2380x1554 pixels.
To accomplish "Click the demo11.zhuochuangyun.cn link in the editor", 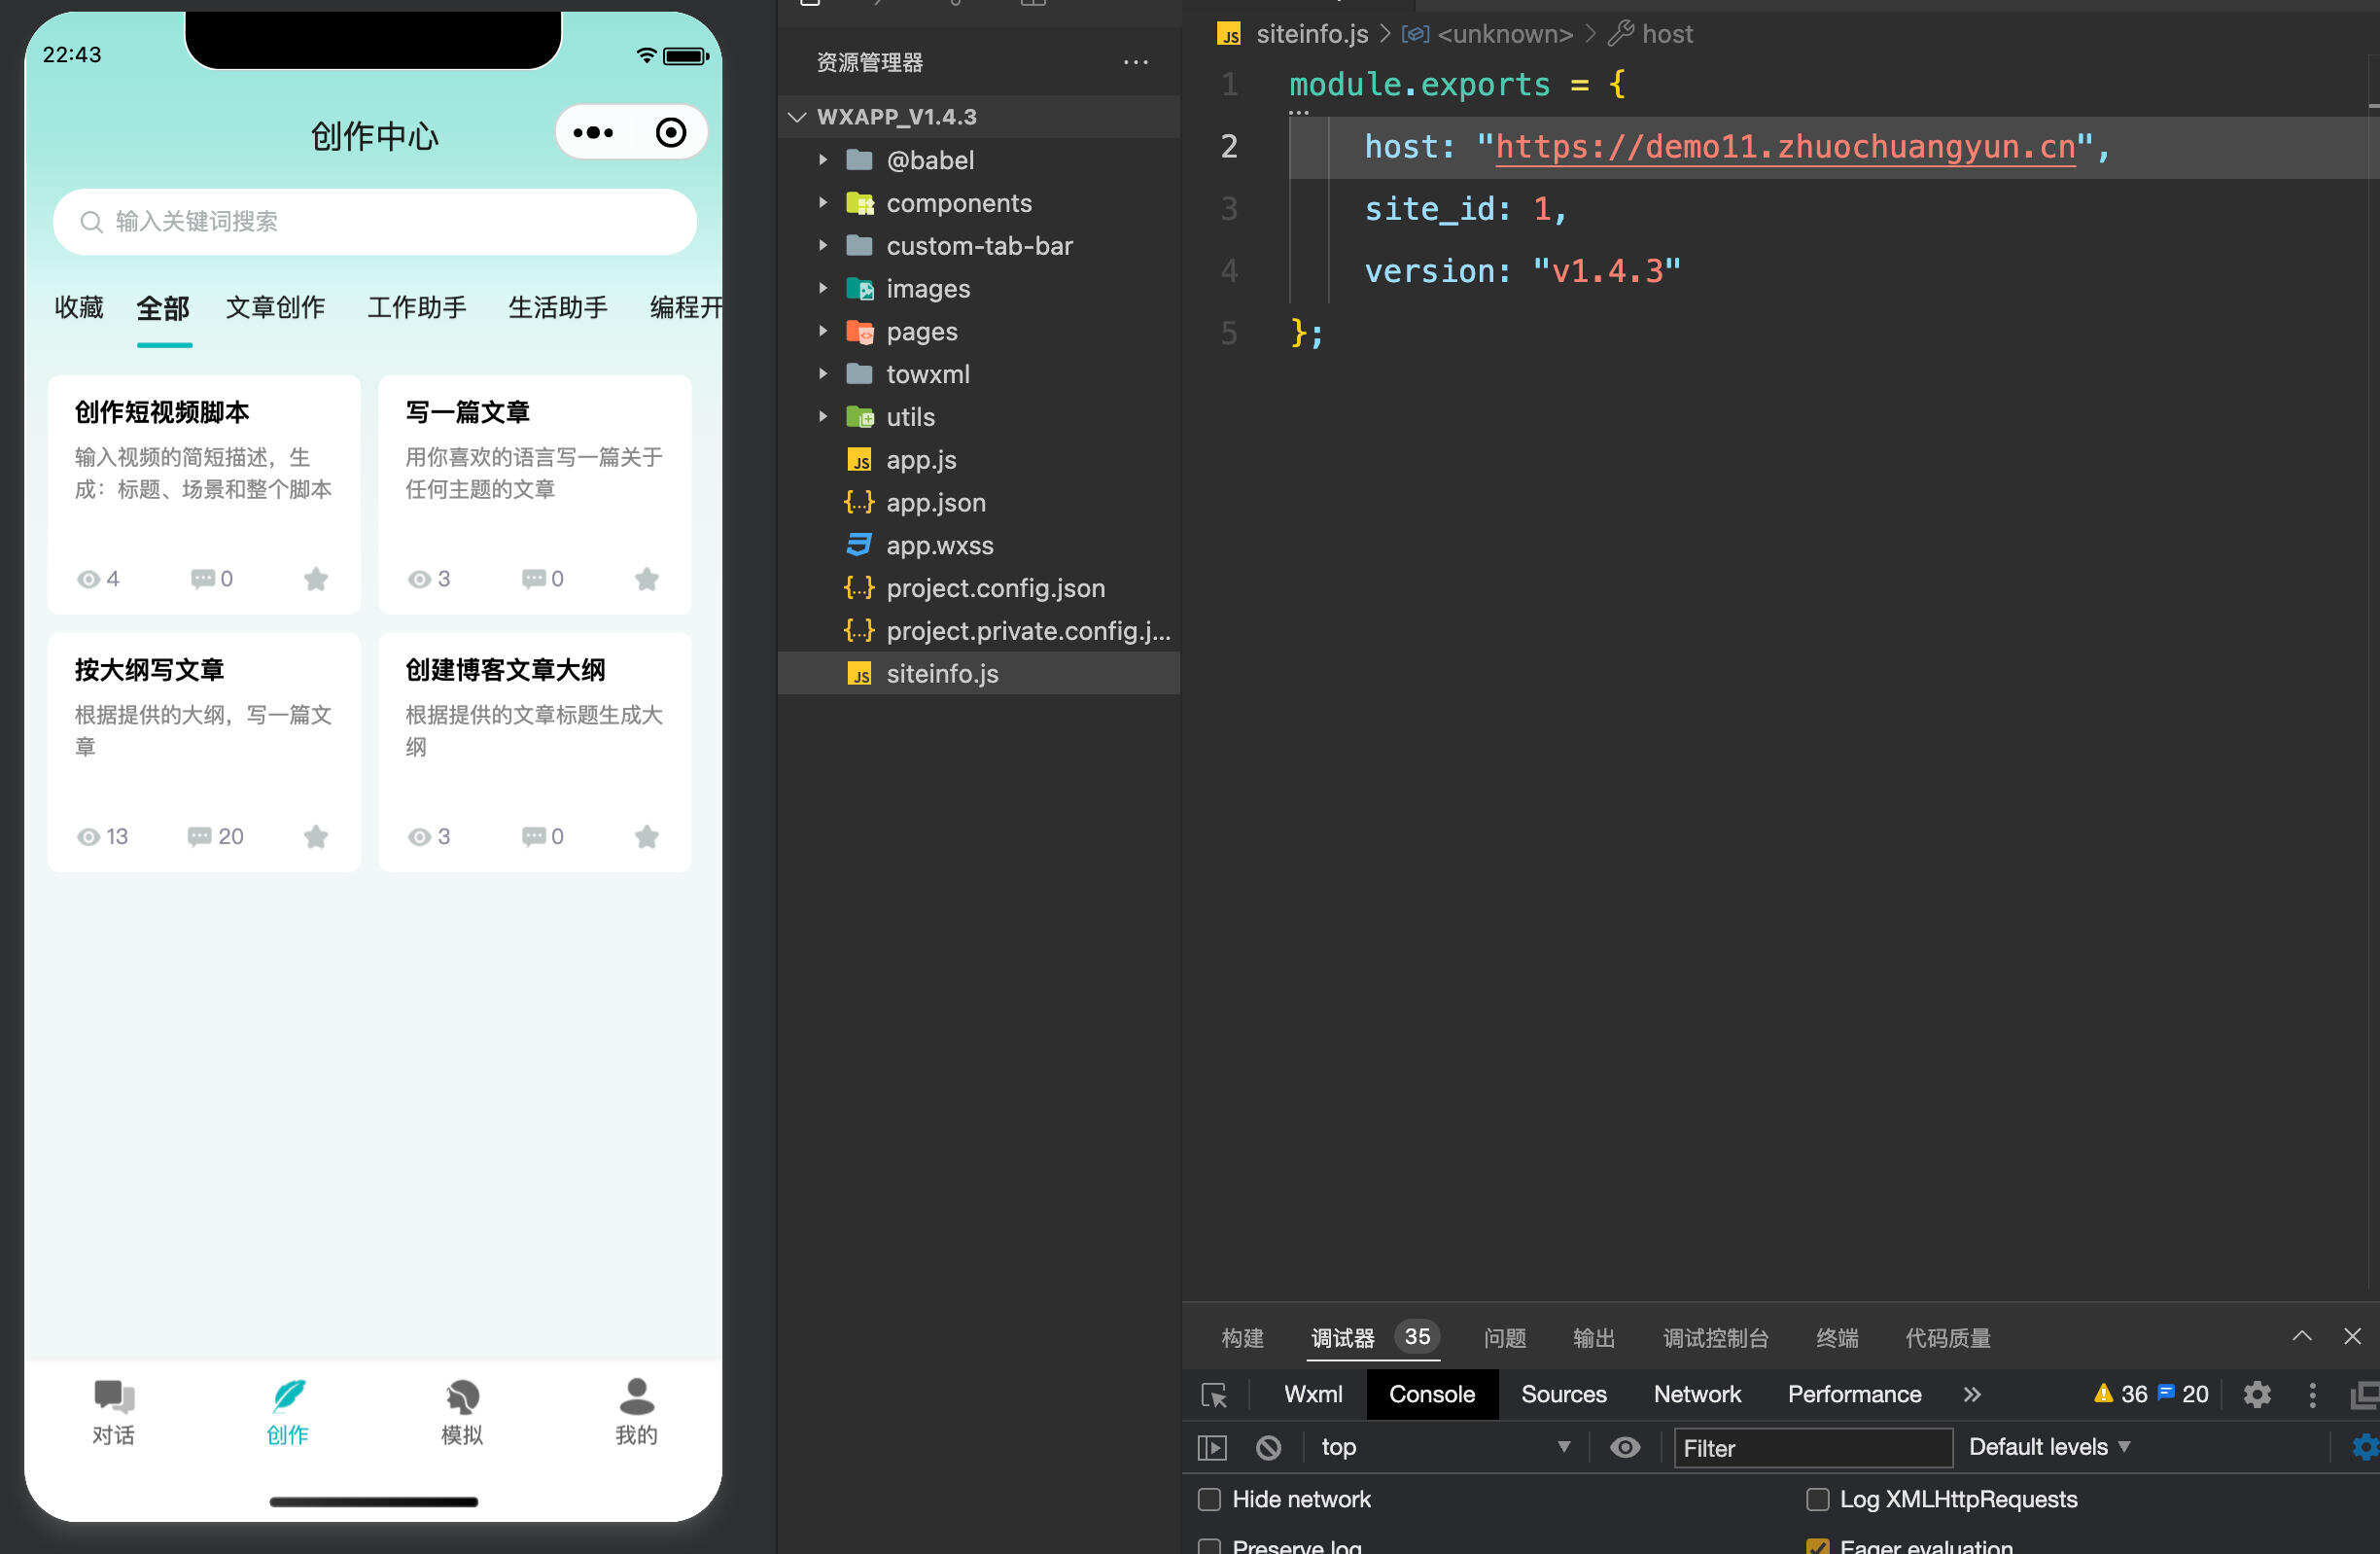I will pos(1786,146).
